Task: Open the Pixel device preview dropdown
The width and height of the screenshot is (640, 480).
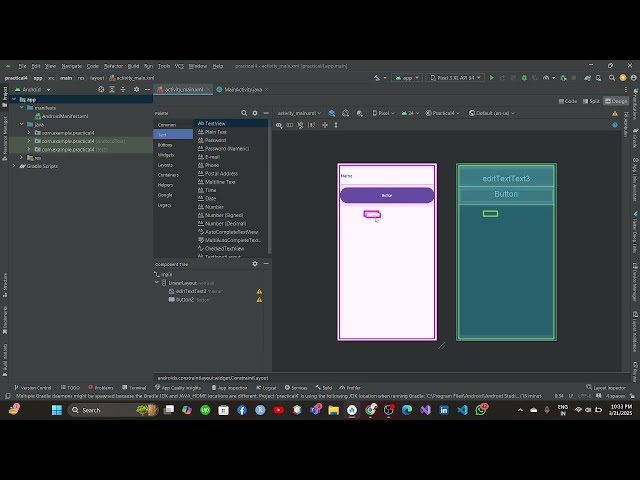Action: click(383, 113)
